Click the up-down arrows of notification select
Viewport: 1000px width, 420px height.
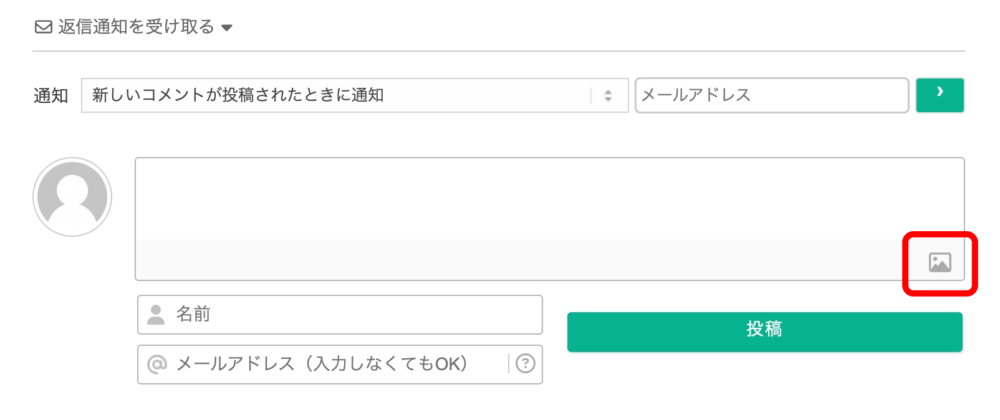pyautogui.click(x=608, y=96)
